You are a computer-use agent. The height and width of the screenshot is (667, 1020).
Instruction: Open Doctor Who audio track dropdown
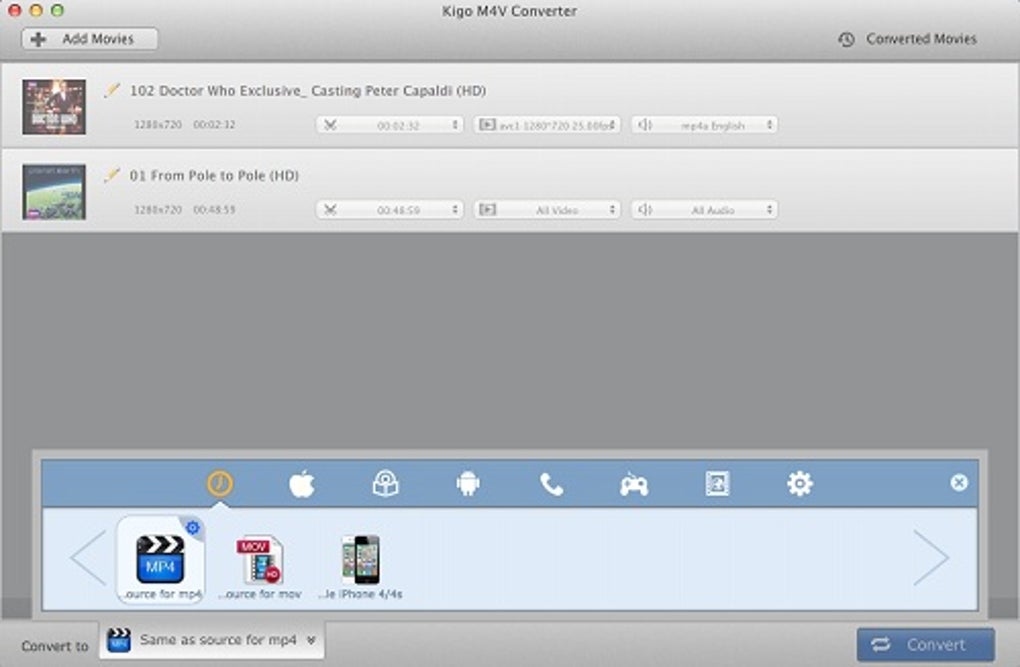pos(705,125)
